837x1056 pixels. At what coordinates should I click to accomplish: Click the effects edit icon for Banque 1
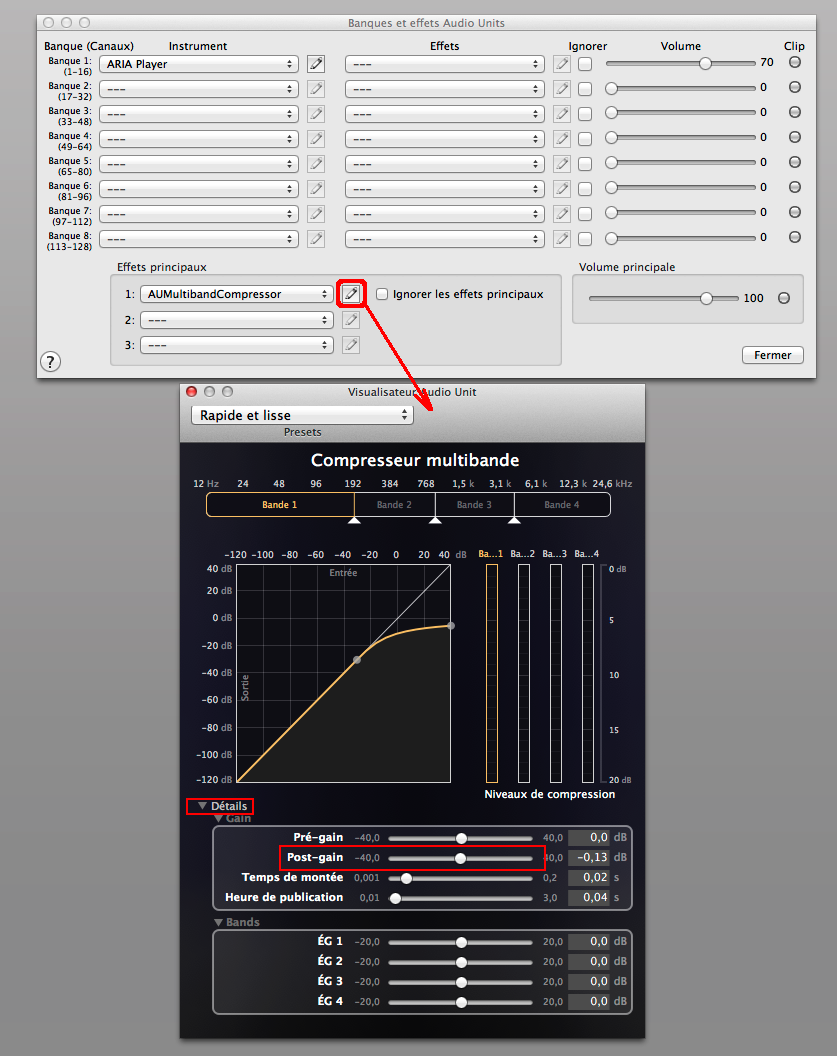coord(562,63)
